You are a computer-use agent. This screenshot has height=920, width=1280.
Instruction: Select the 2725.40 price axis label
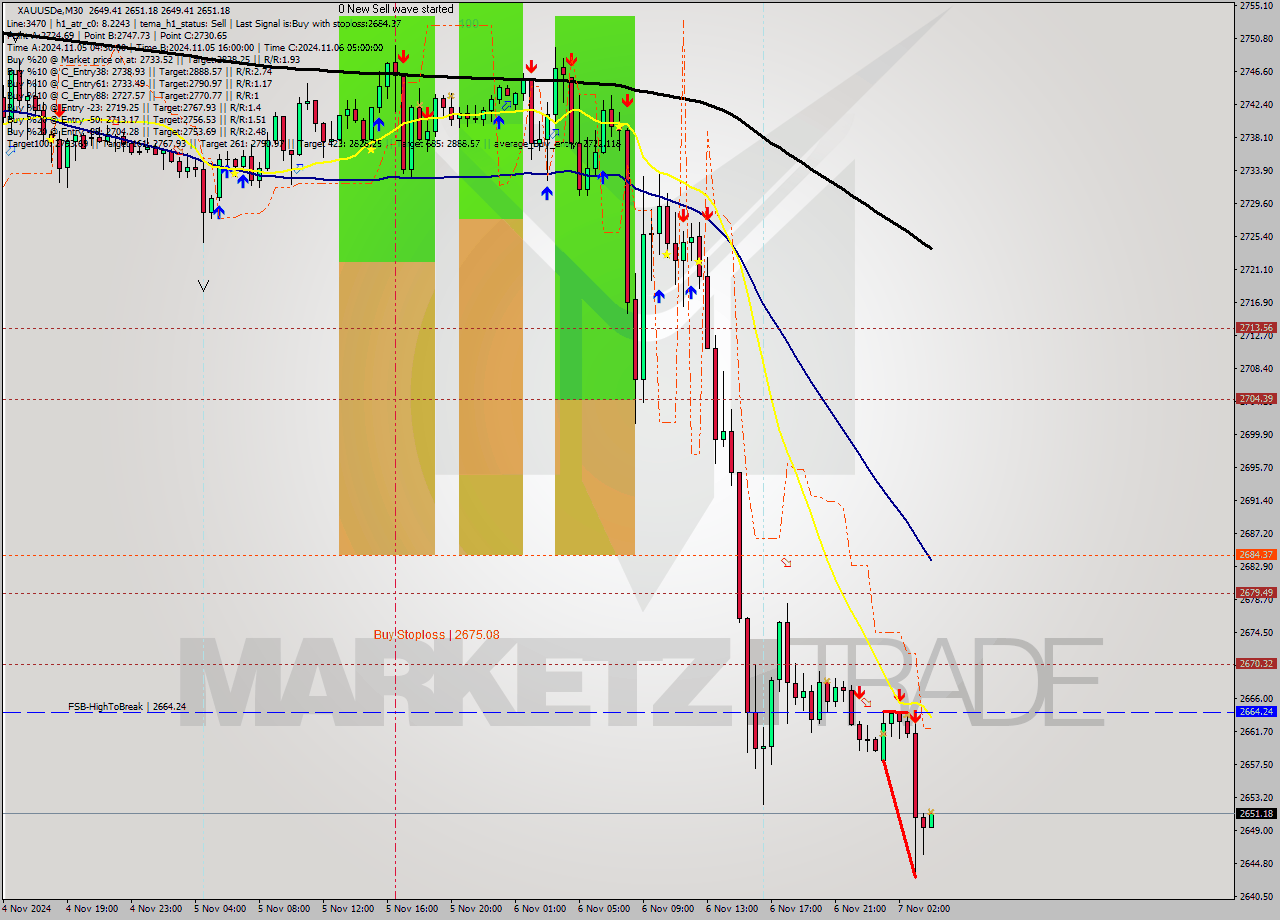1256,237
